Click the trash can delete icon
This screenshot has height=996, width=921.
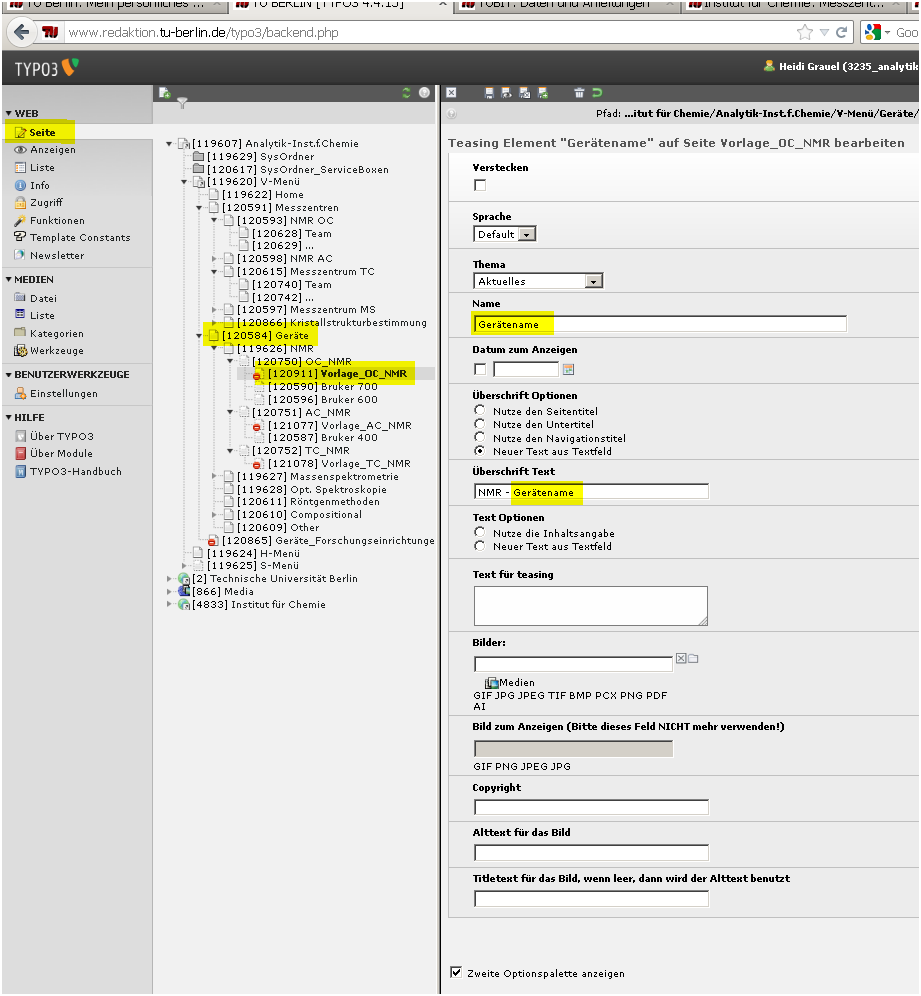(x=579, y=93)
